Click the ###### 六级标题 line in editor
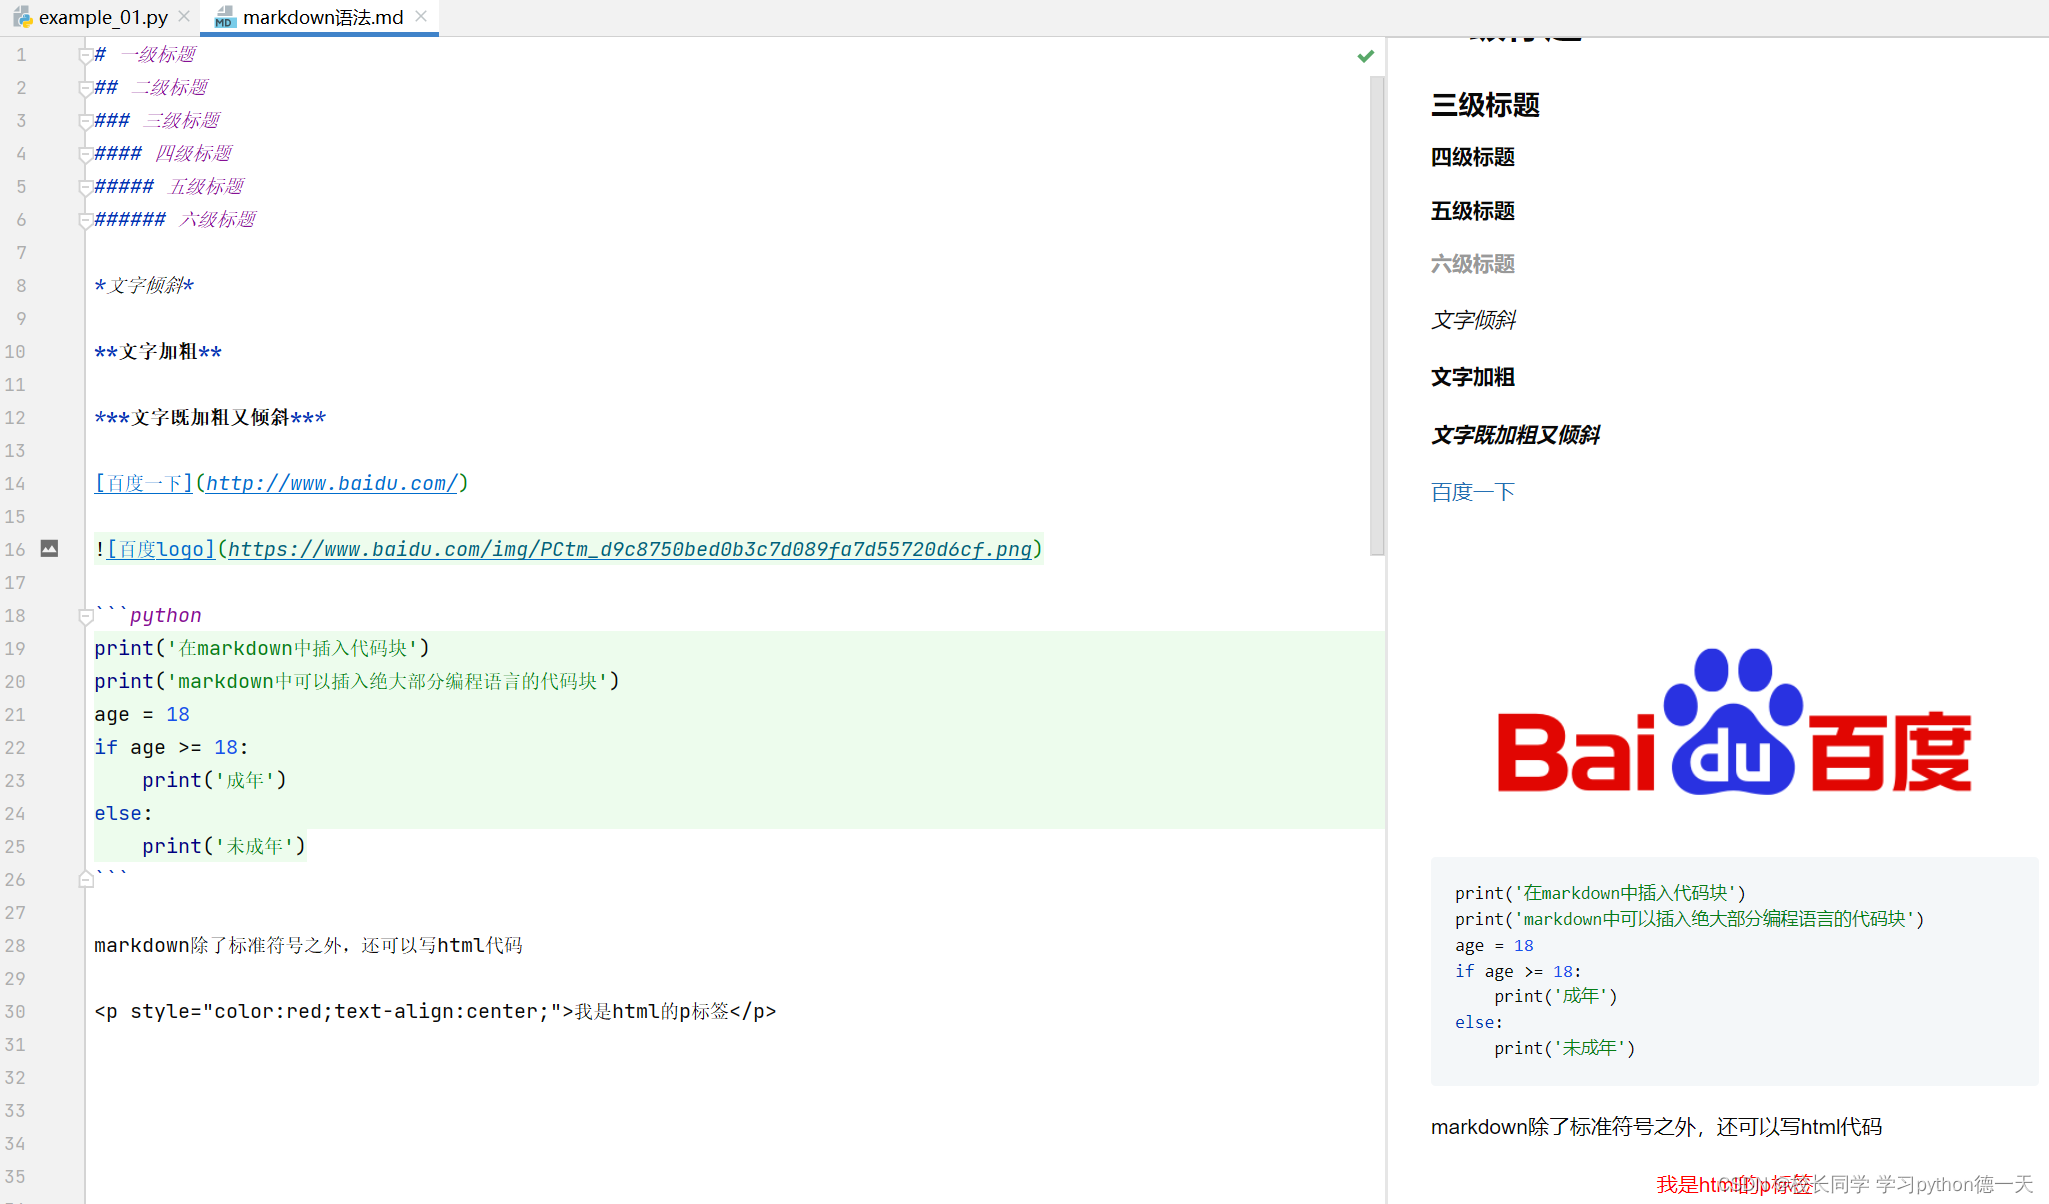This screenshot has height=1204, width=2049. point(175,219)
